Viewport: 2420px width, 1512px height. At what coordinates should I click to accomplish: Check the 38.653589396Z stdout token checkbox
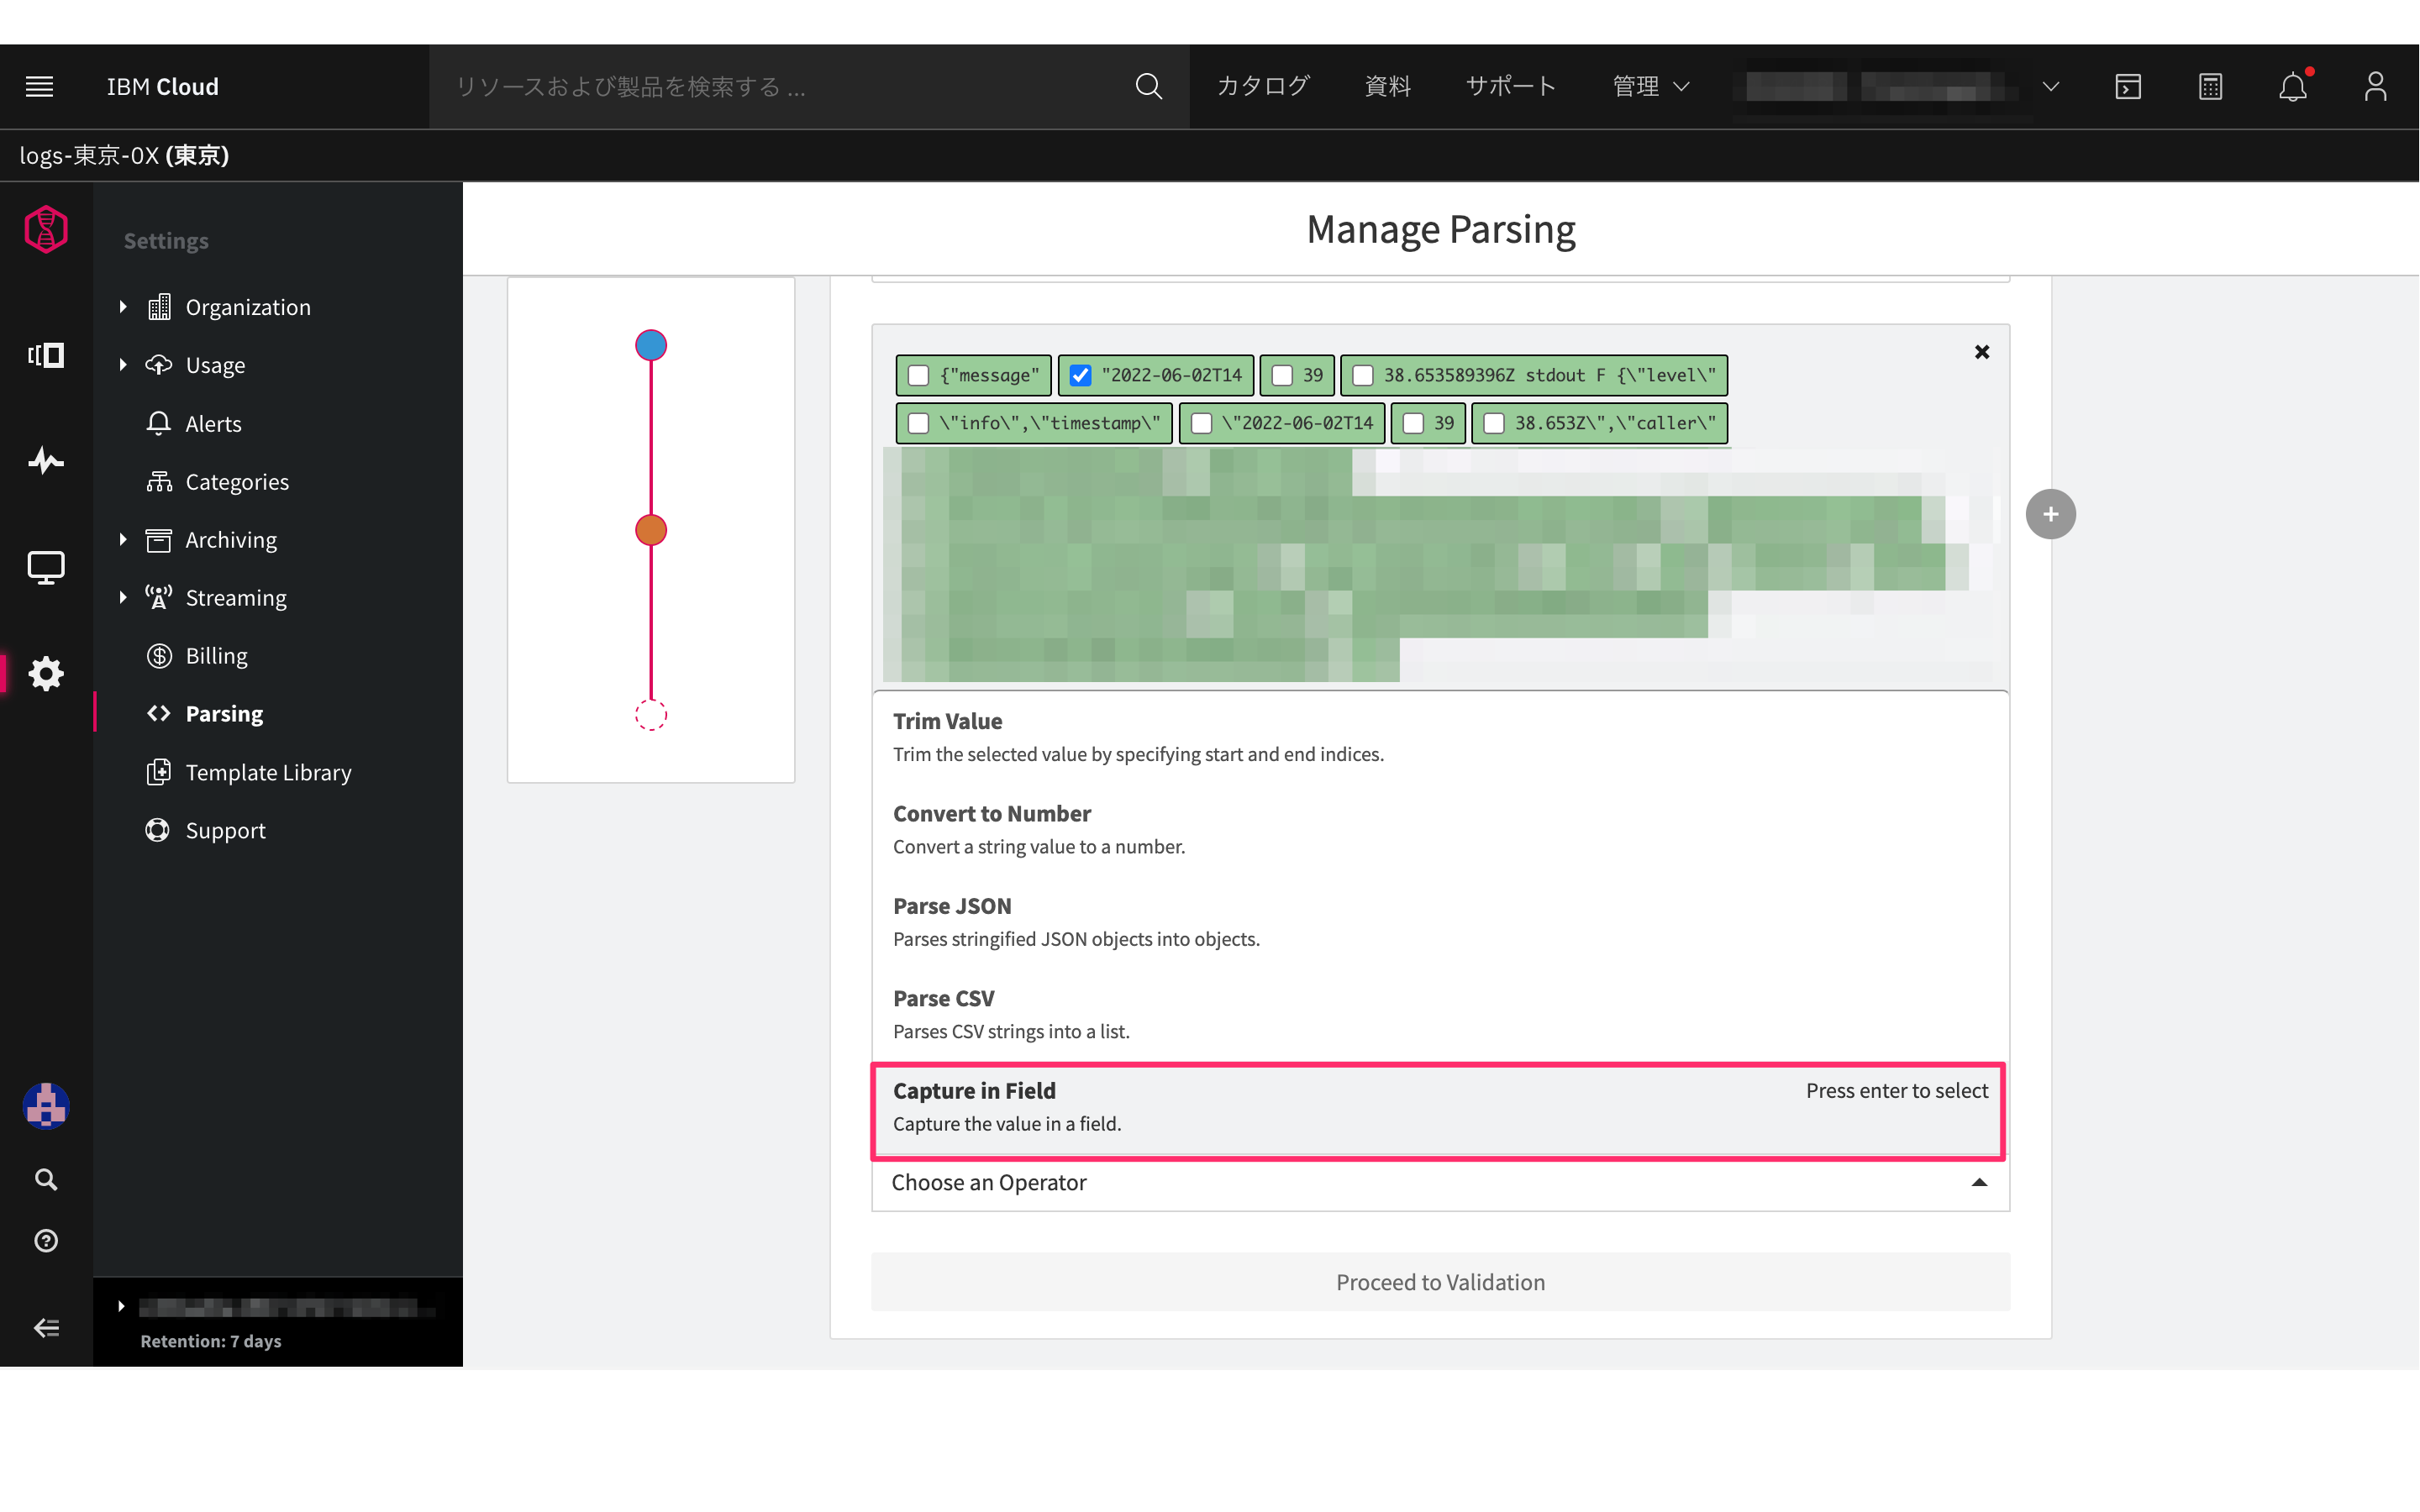pos(1363,376)
